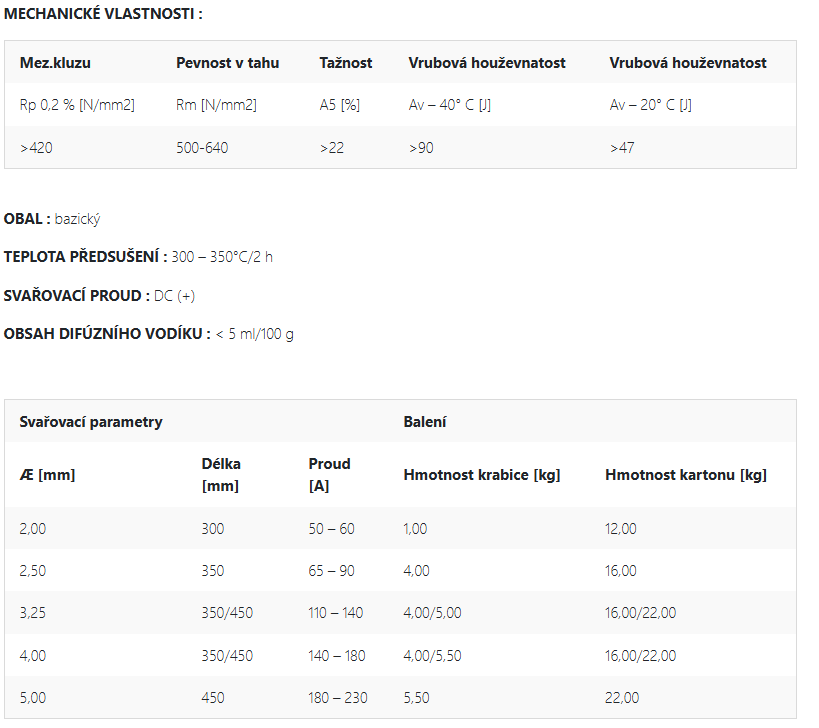
Task: Select the "Hmotnost kartonu [kg]" column header
Action: 685,475
